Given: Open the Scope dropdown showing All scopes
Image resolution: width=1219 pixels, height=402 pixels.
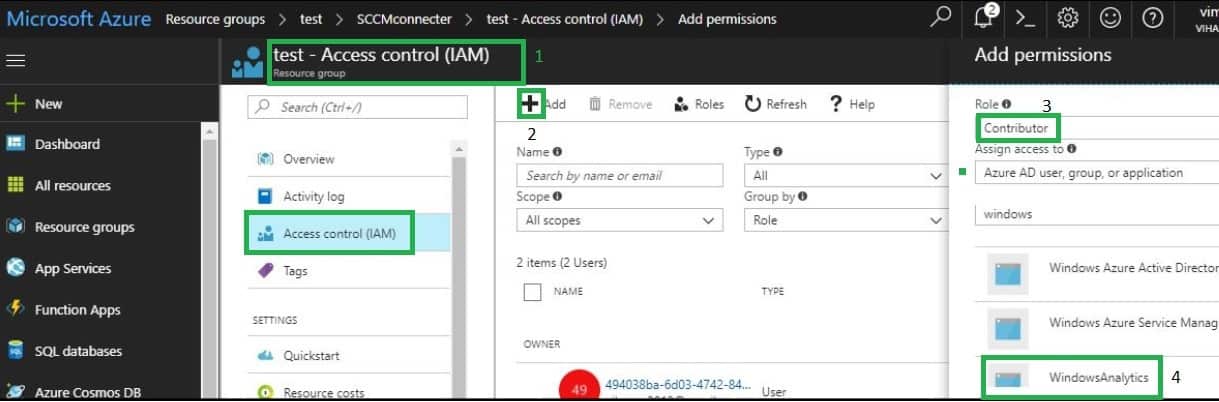Looking at the screenshot, I should click(x=620, y=220).
